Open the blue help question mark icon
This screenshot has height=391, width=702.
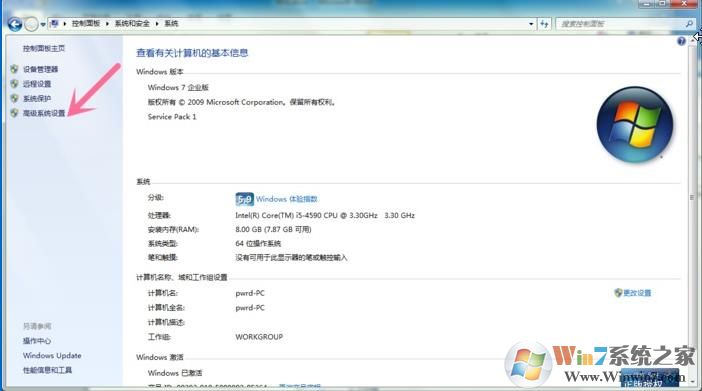(681, 41)
